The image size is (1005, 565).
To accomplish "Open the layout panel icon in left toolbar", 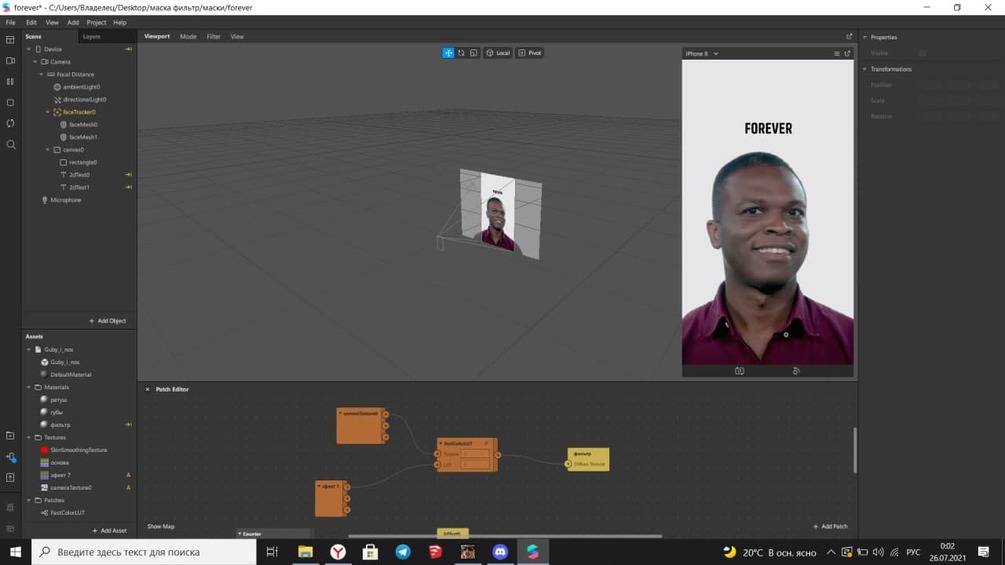I will pos(10,40).
